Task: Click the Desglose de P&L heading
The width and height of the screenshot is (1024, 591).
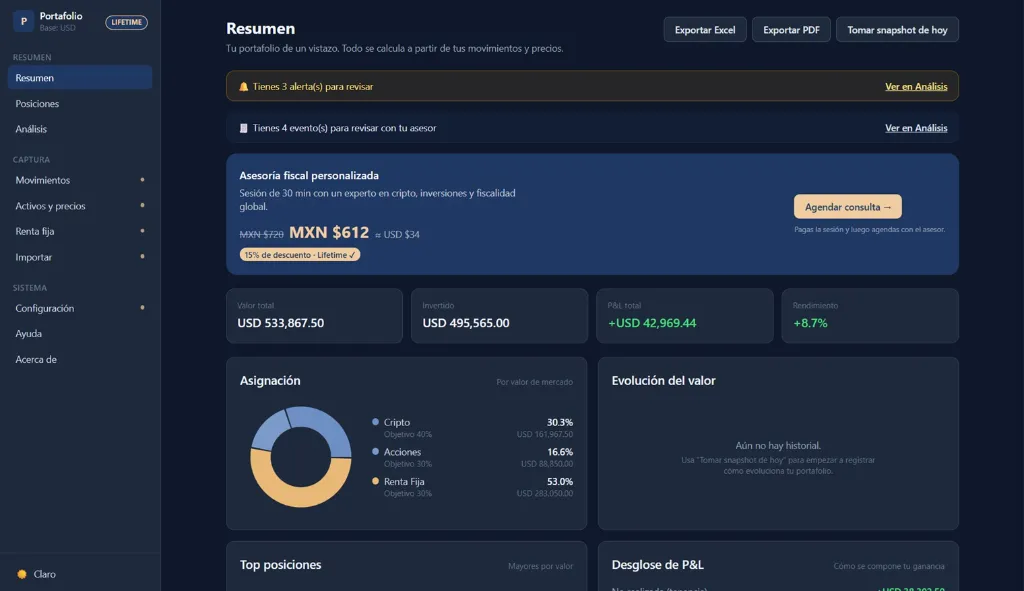Action: click(657, 564)
